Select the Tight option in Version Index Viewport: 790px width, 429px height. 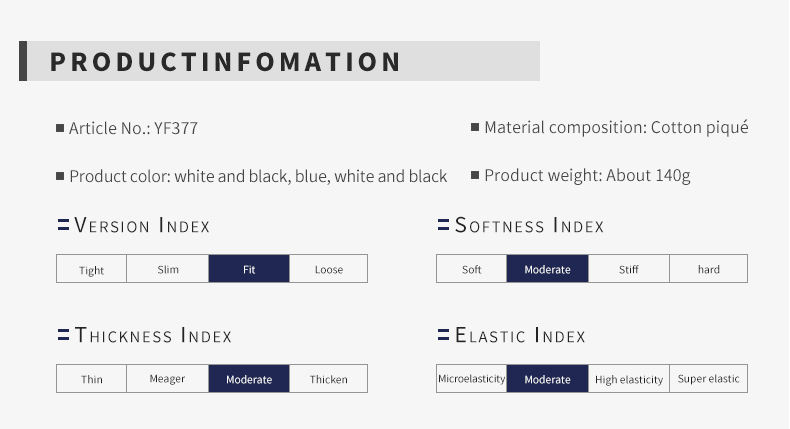tap(91, 269)
